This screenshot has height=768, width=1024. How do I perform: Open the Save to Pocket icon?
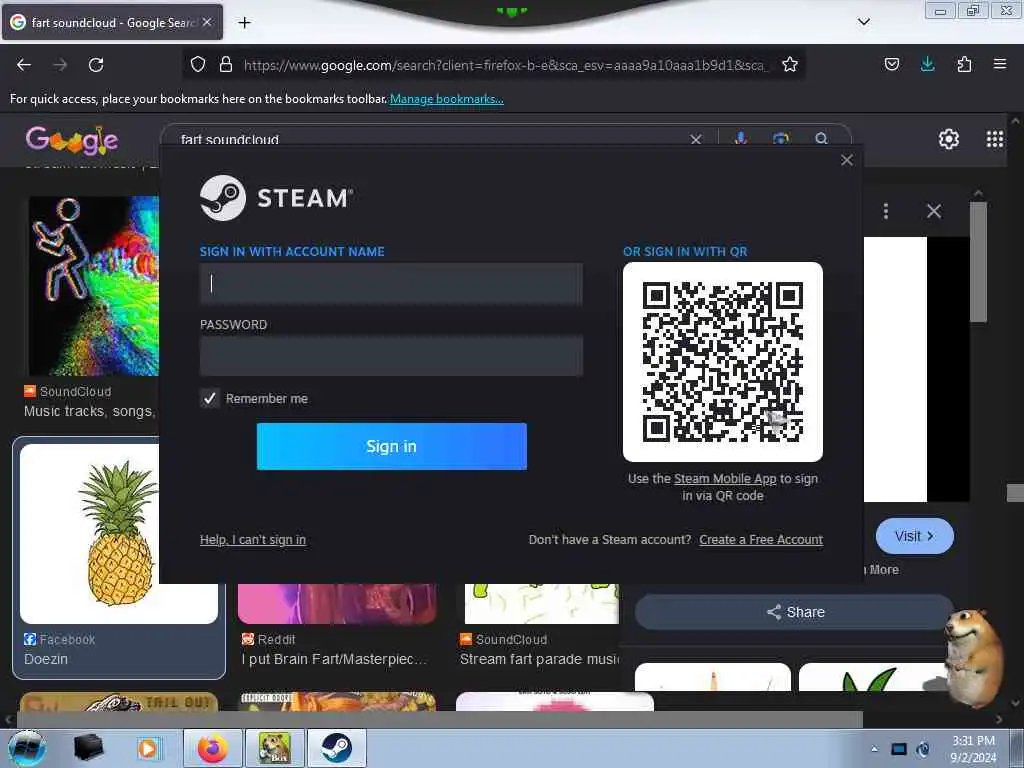(892, 64)
